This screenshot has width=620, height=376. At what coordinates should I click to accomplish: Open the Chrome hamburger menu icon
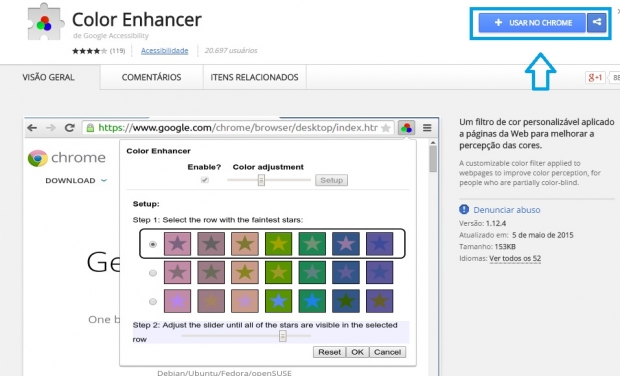tap(427, 128)
